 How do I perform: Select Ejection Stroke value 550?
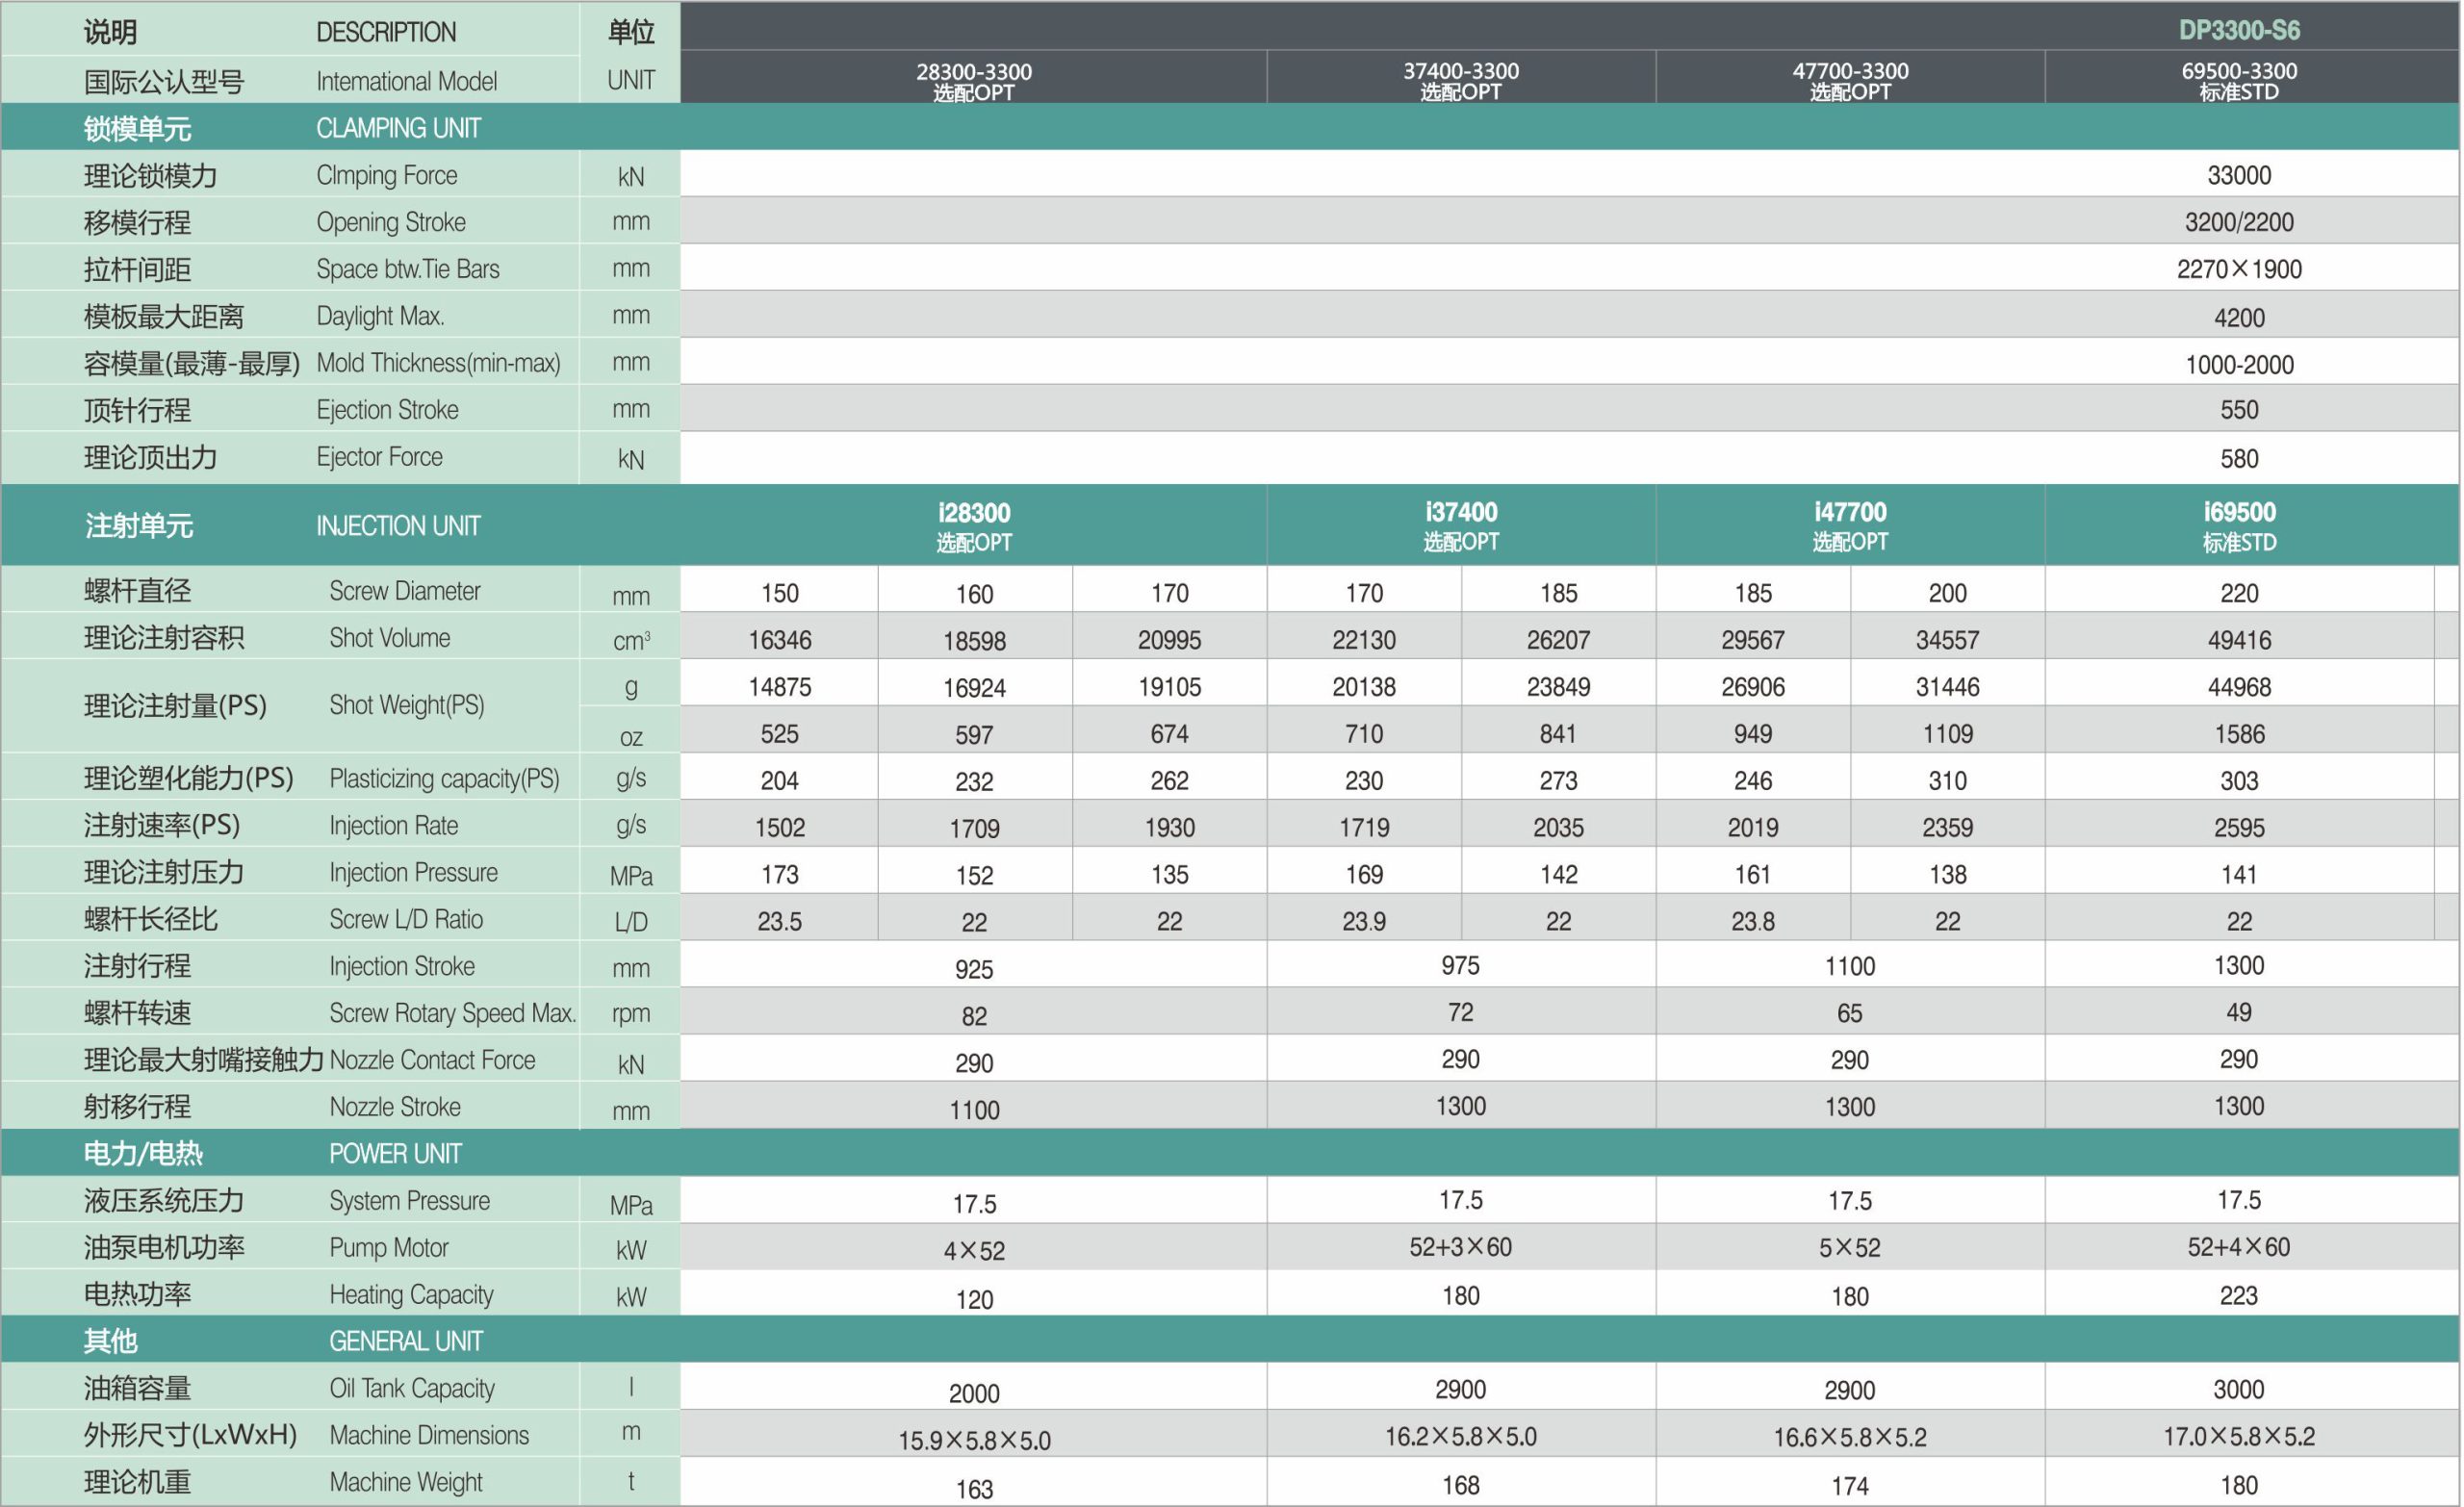(x=2239, y=410)
